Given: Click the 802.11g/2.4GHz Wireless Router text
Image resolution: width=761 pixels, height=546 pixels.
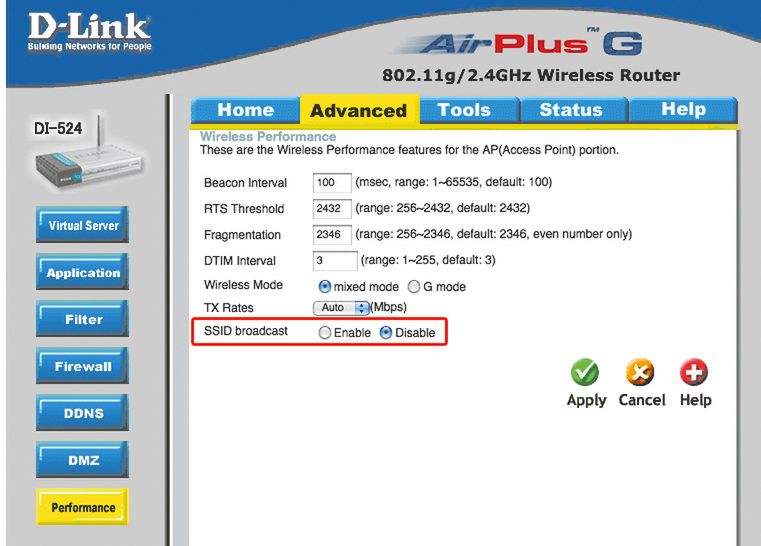Looking at the screenshot, I should coord(531,75).
